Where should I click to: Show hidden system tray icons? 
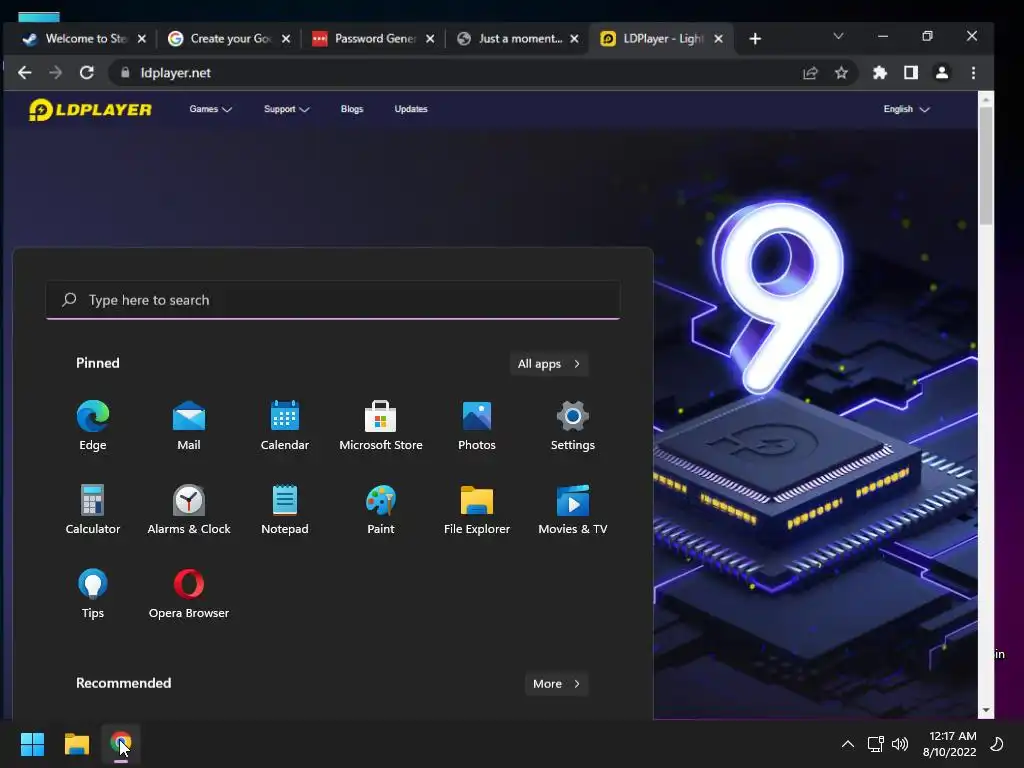pos(848,744)
